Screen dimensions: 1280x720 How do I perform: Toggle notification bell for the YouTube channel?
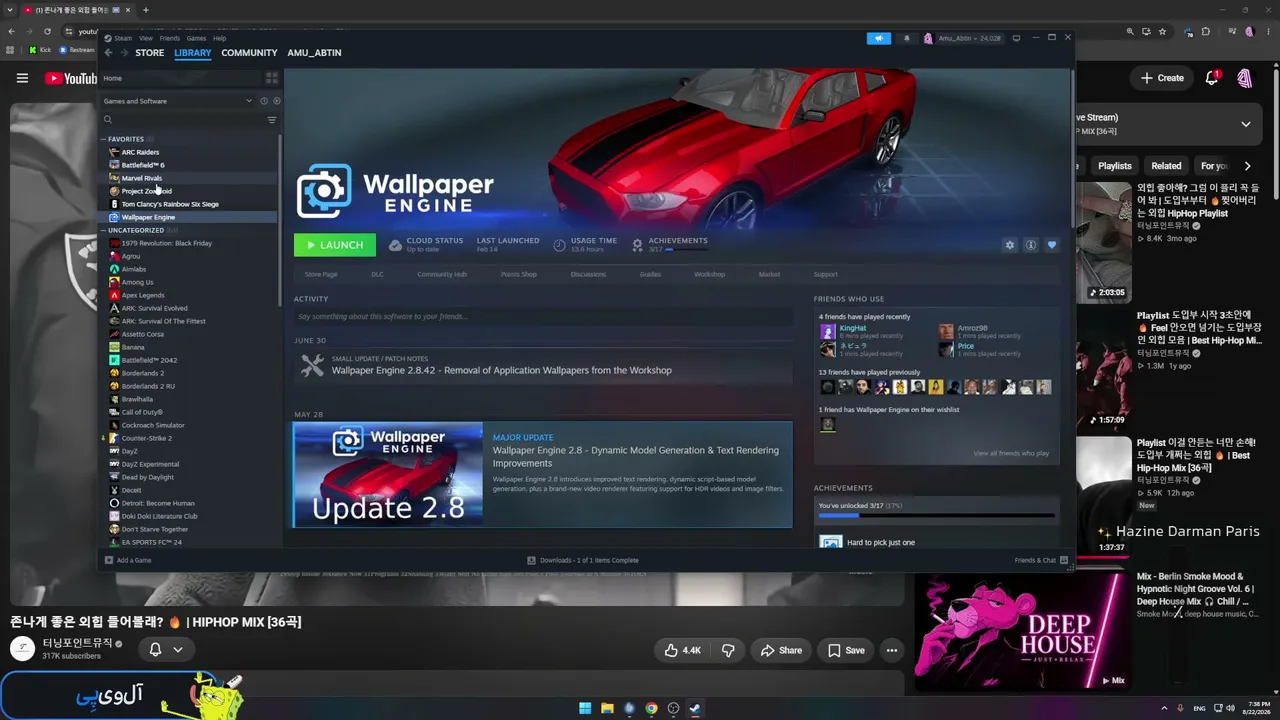click(x=155, y=649)
